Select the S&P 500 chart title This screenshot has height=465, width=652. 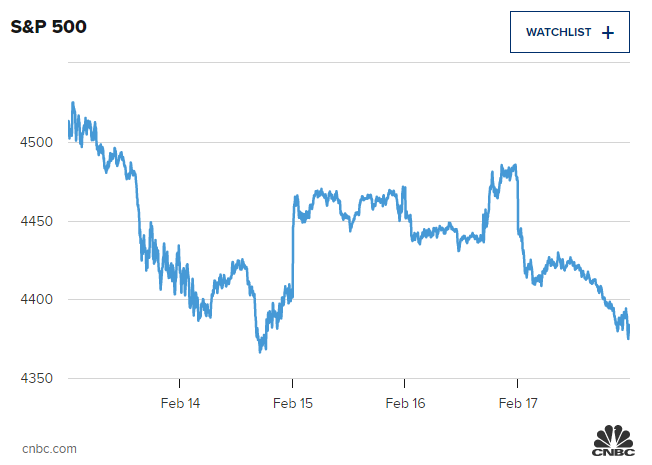(x=48, y=27)
